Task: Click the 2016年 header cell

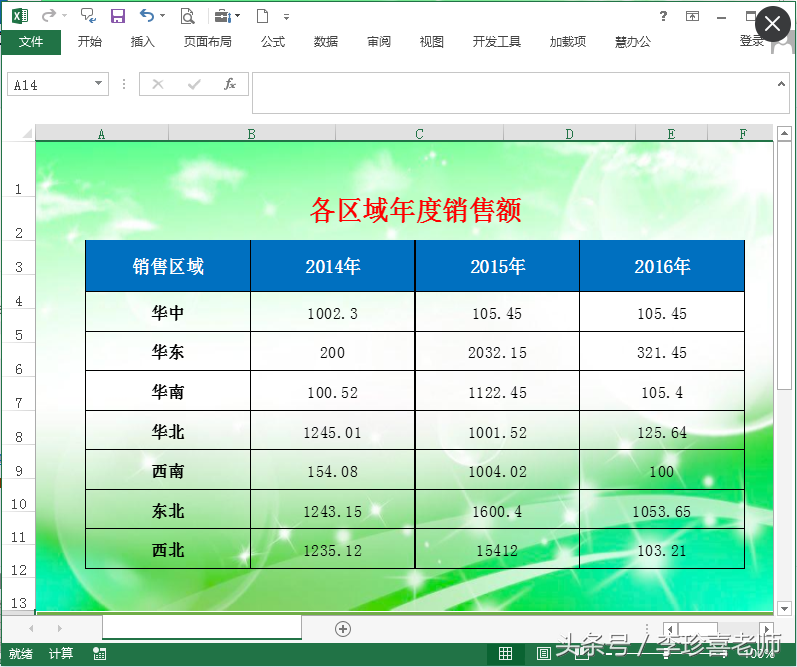Action: tap(662, 266)
